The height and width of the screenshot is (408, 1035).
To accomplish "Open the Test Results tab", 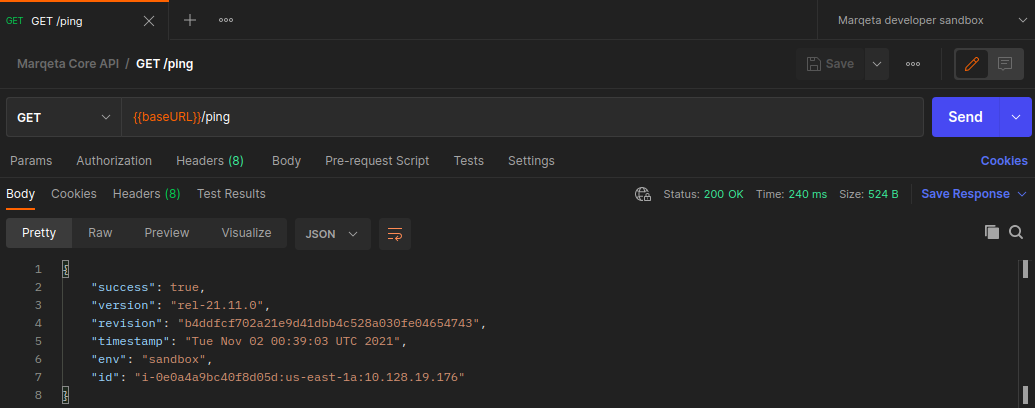I will [x=231, y=194].
